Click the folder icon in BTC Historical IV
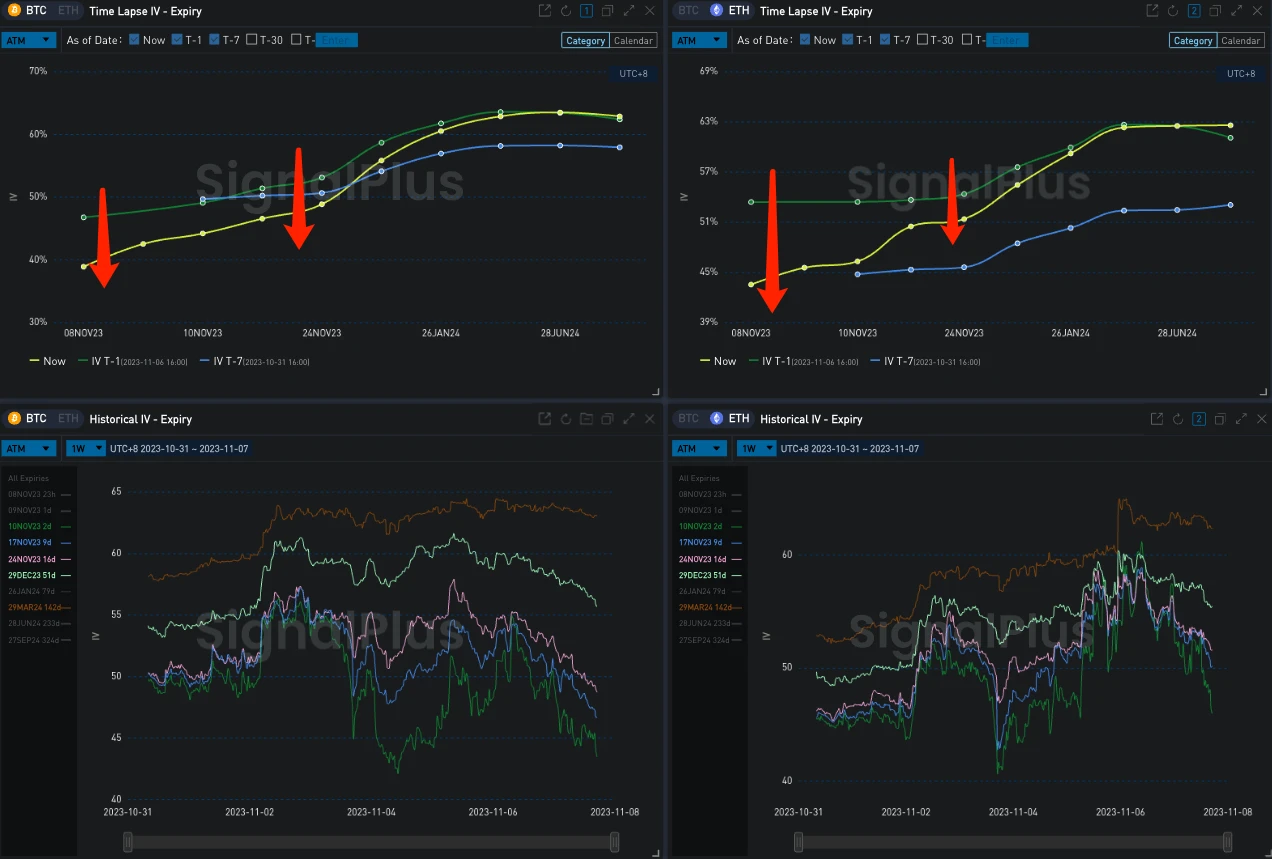Screen dimensions: 1272x859 coord(586,419)
